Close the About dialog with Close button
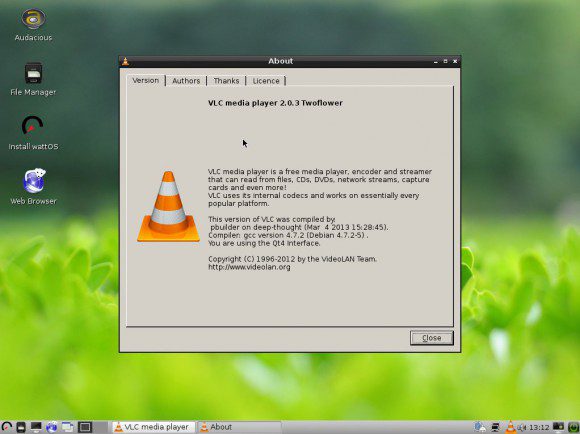This screenshot has width=580, height=434. tap(431, 338)
